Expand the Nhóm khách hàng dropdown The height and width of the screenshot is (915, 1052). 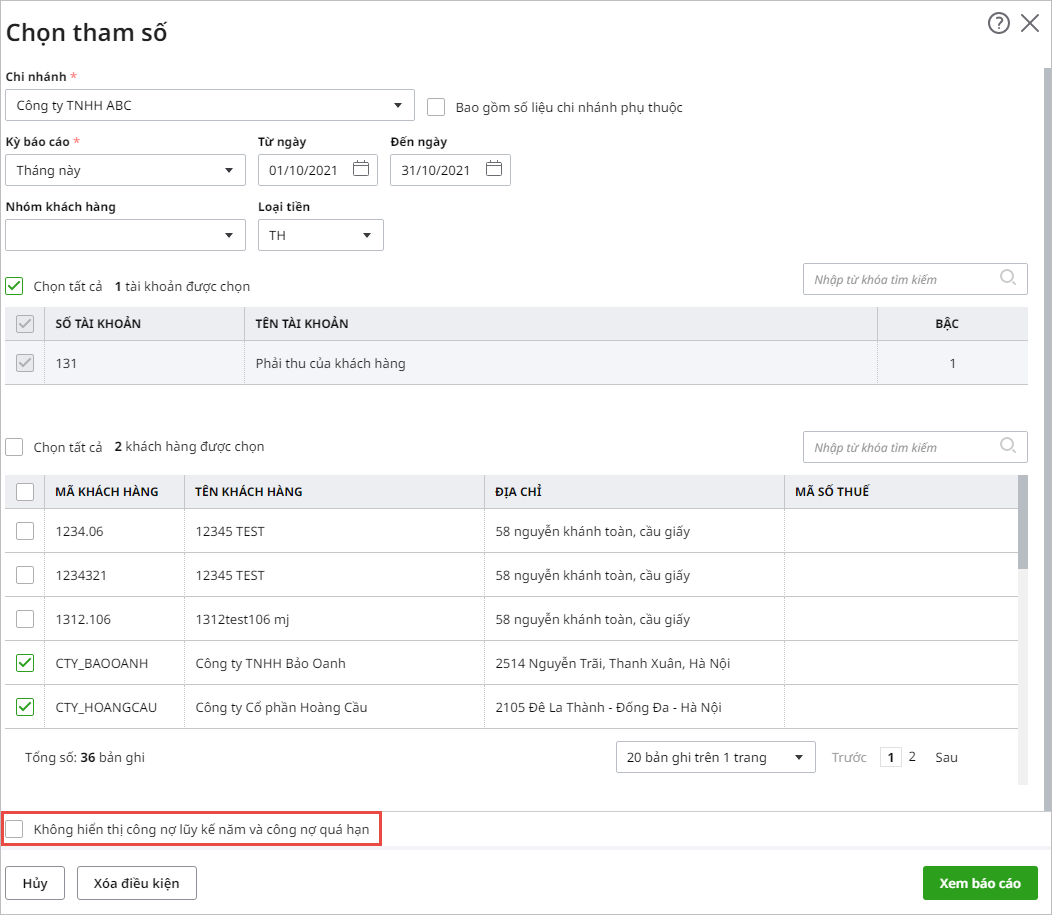[228, 235]
